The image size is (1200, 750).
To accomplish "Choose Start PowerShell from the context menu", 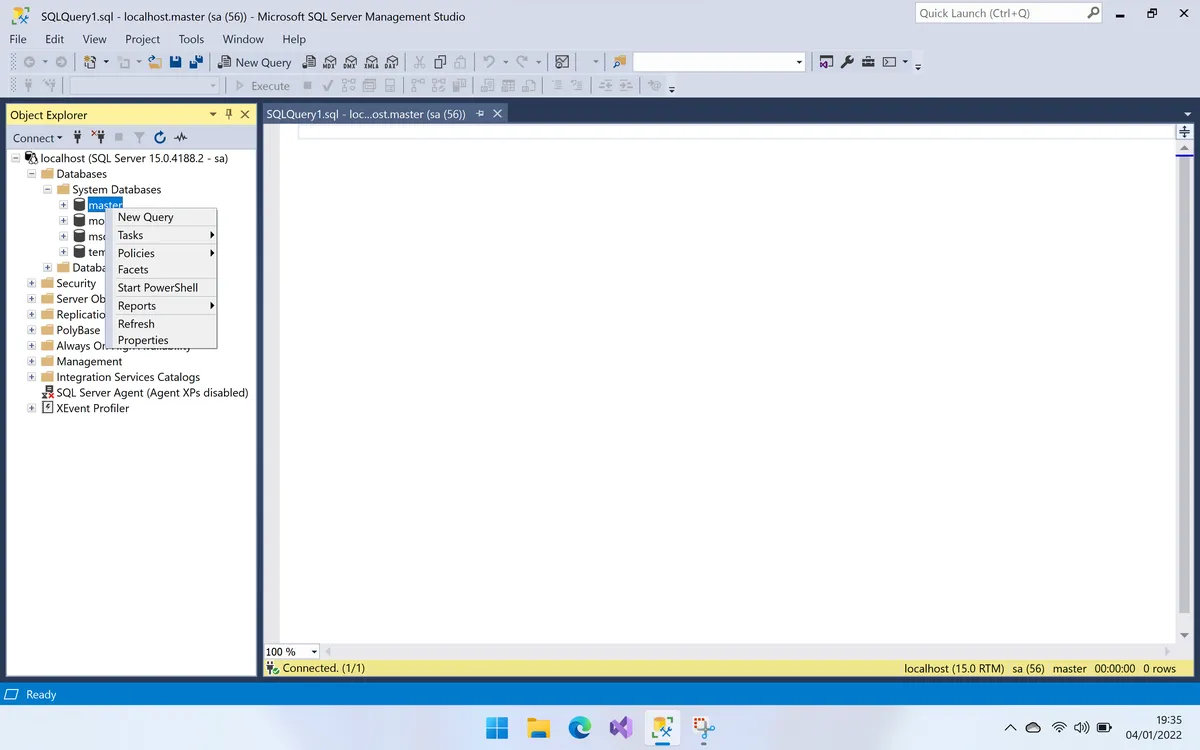I will click(161, 287).
